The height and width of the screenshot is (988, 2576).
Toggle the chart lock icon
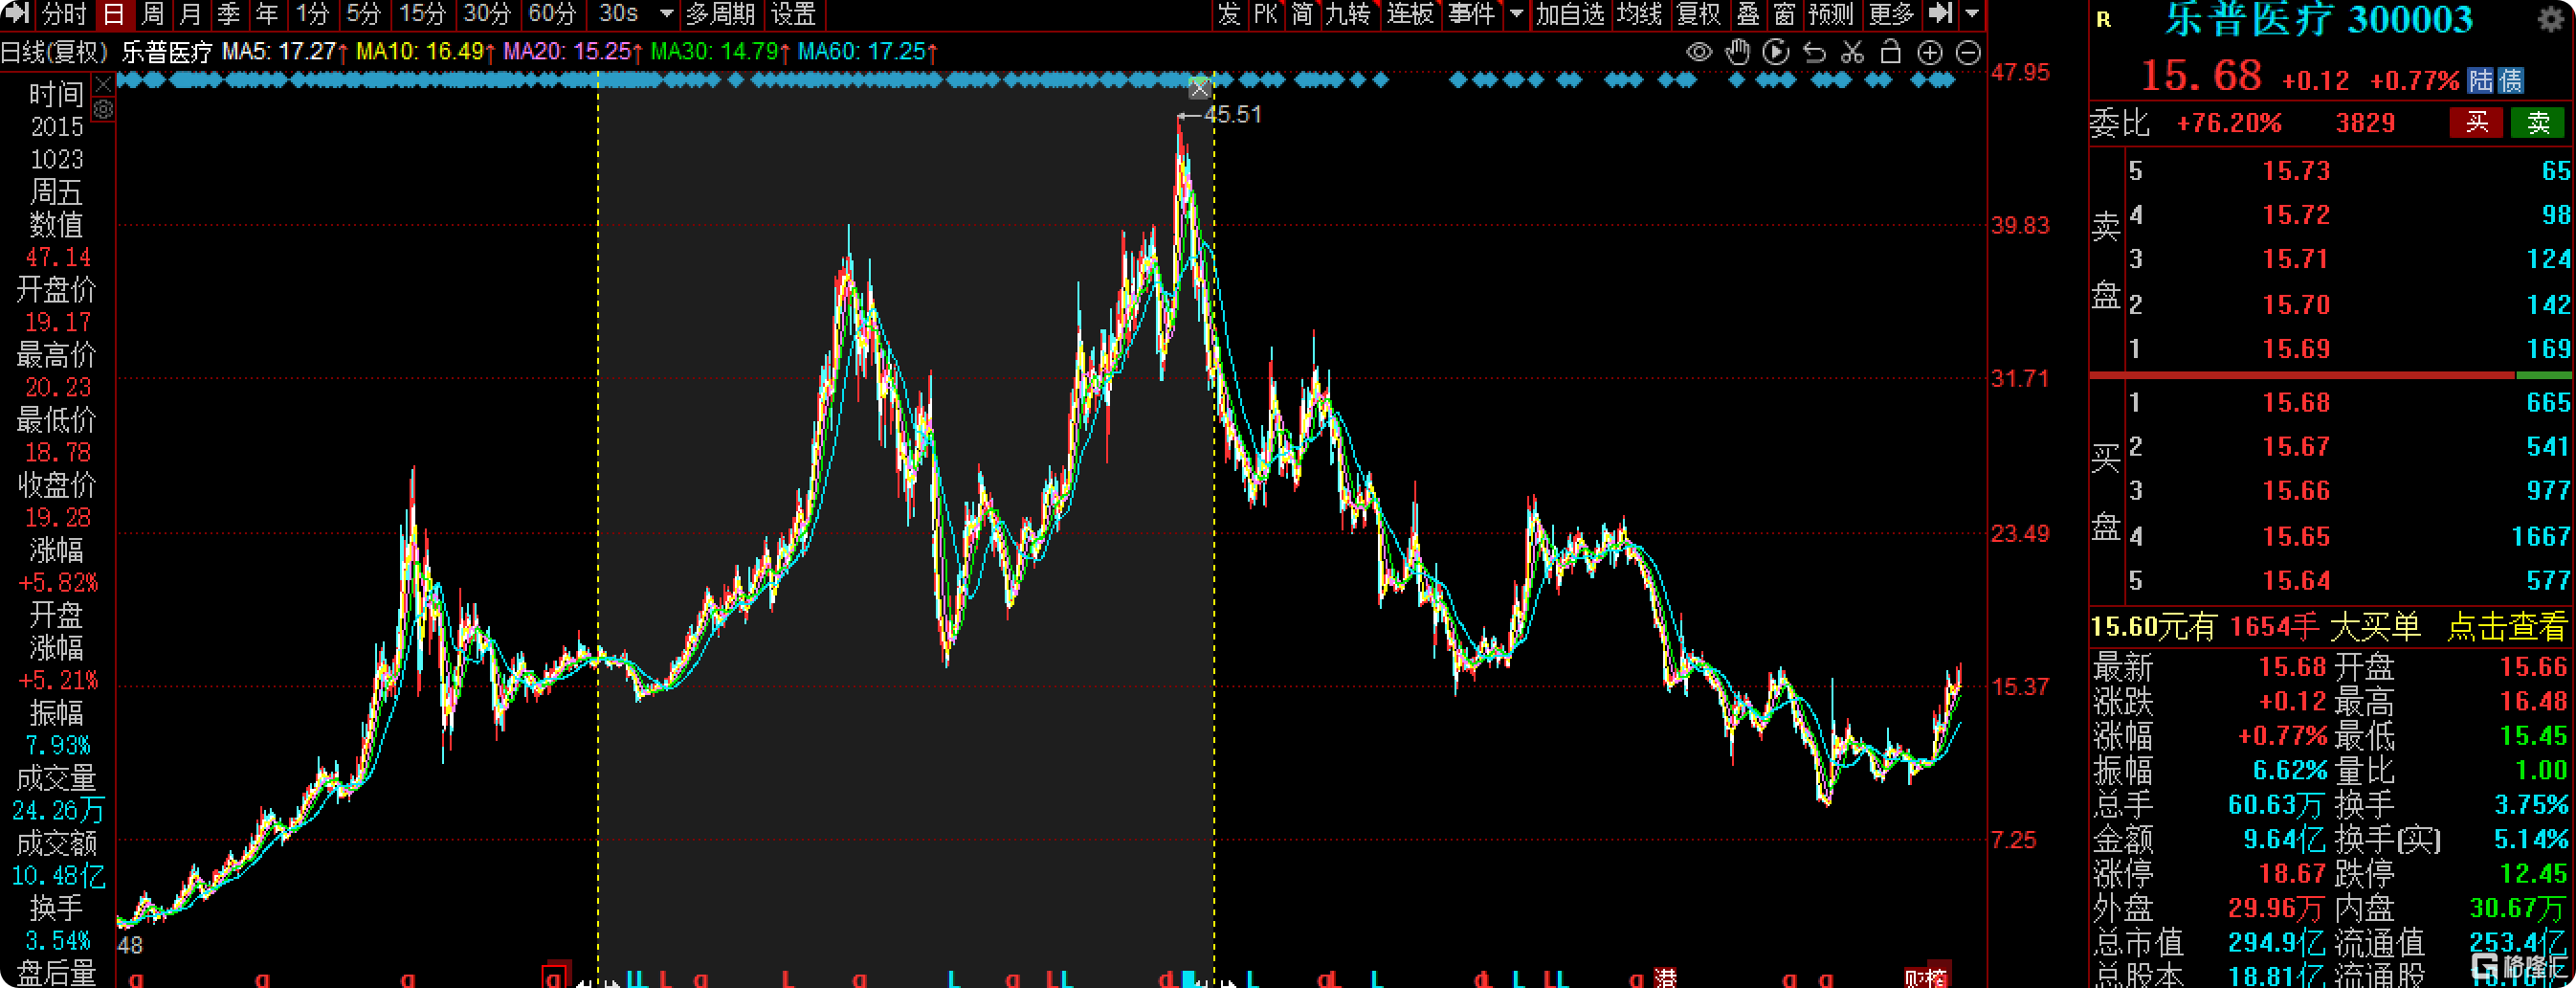[1890, 52]
